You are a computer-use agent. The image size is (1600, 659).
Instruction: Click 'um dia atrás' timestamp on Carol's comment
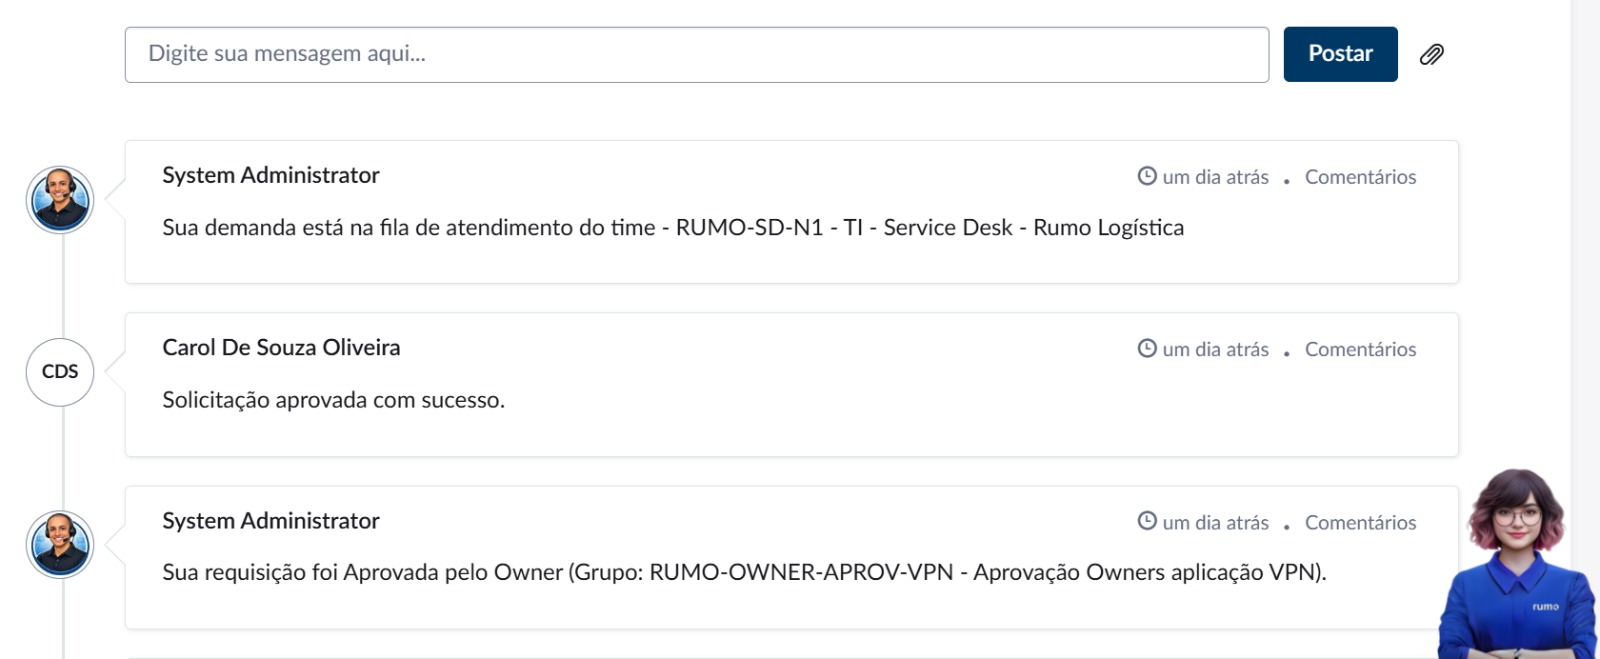click(x=1215, y=349)
